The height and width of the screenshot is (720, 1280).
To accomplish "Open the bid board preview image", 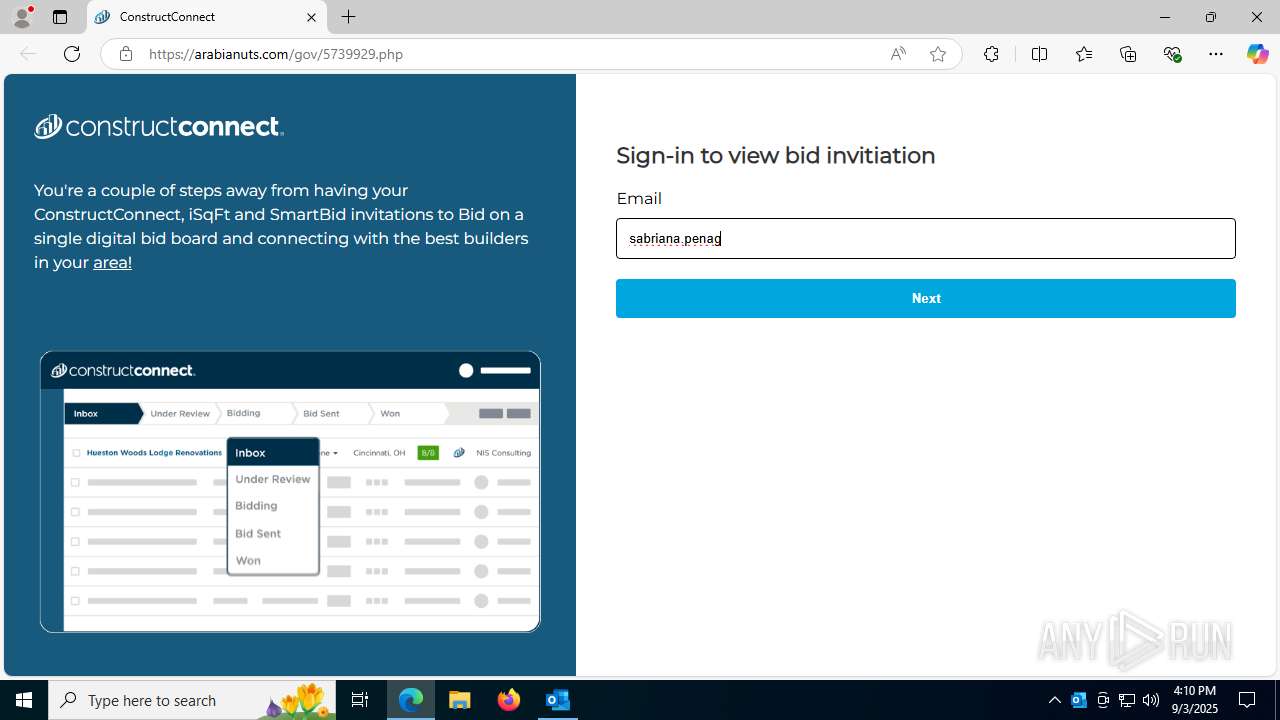I will coord(290,491).
